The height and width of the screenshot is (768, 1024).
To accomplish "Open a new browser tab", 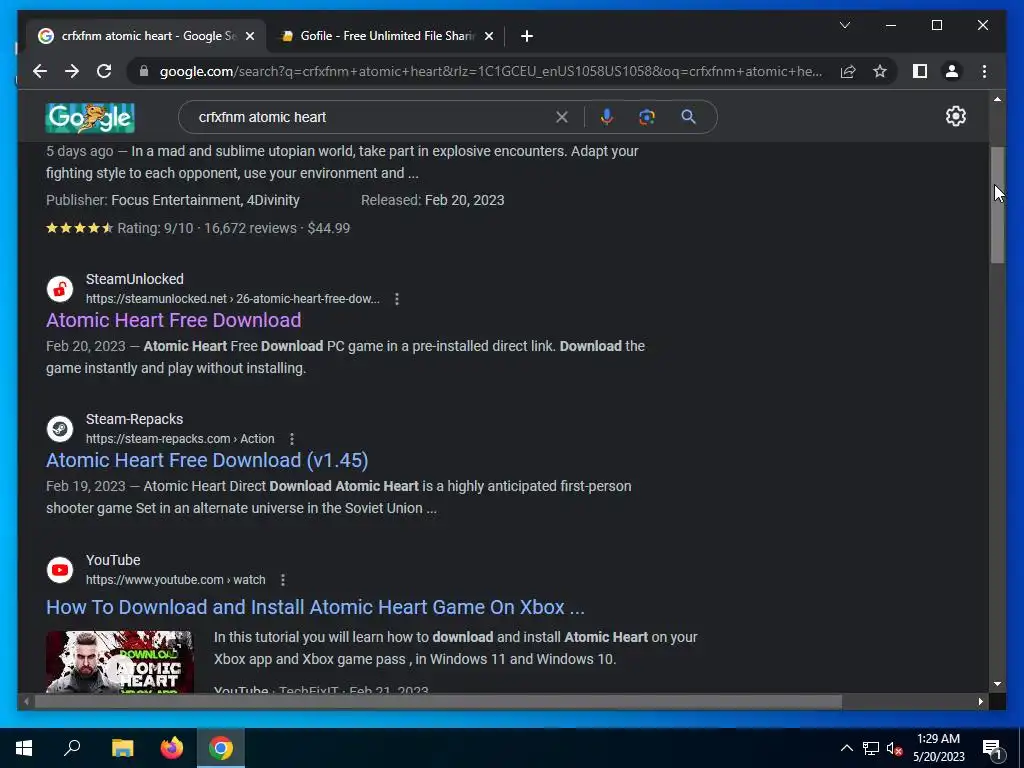I will (526, 36).
